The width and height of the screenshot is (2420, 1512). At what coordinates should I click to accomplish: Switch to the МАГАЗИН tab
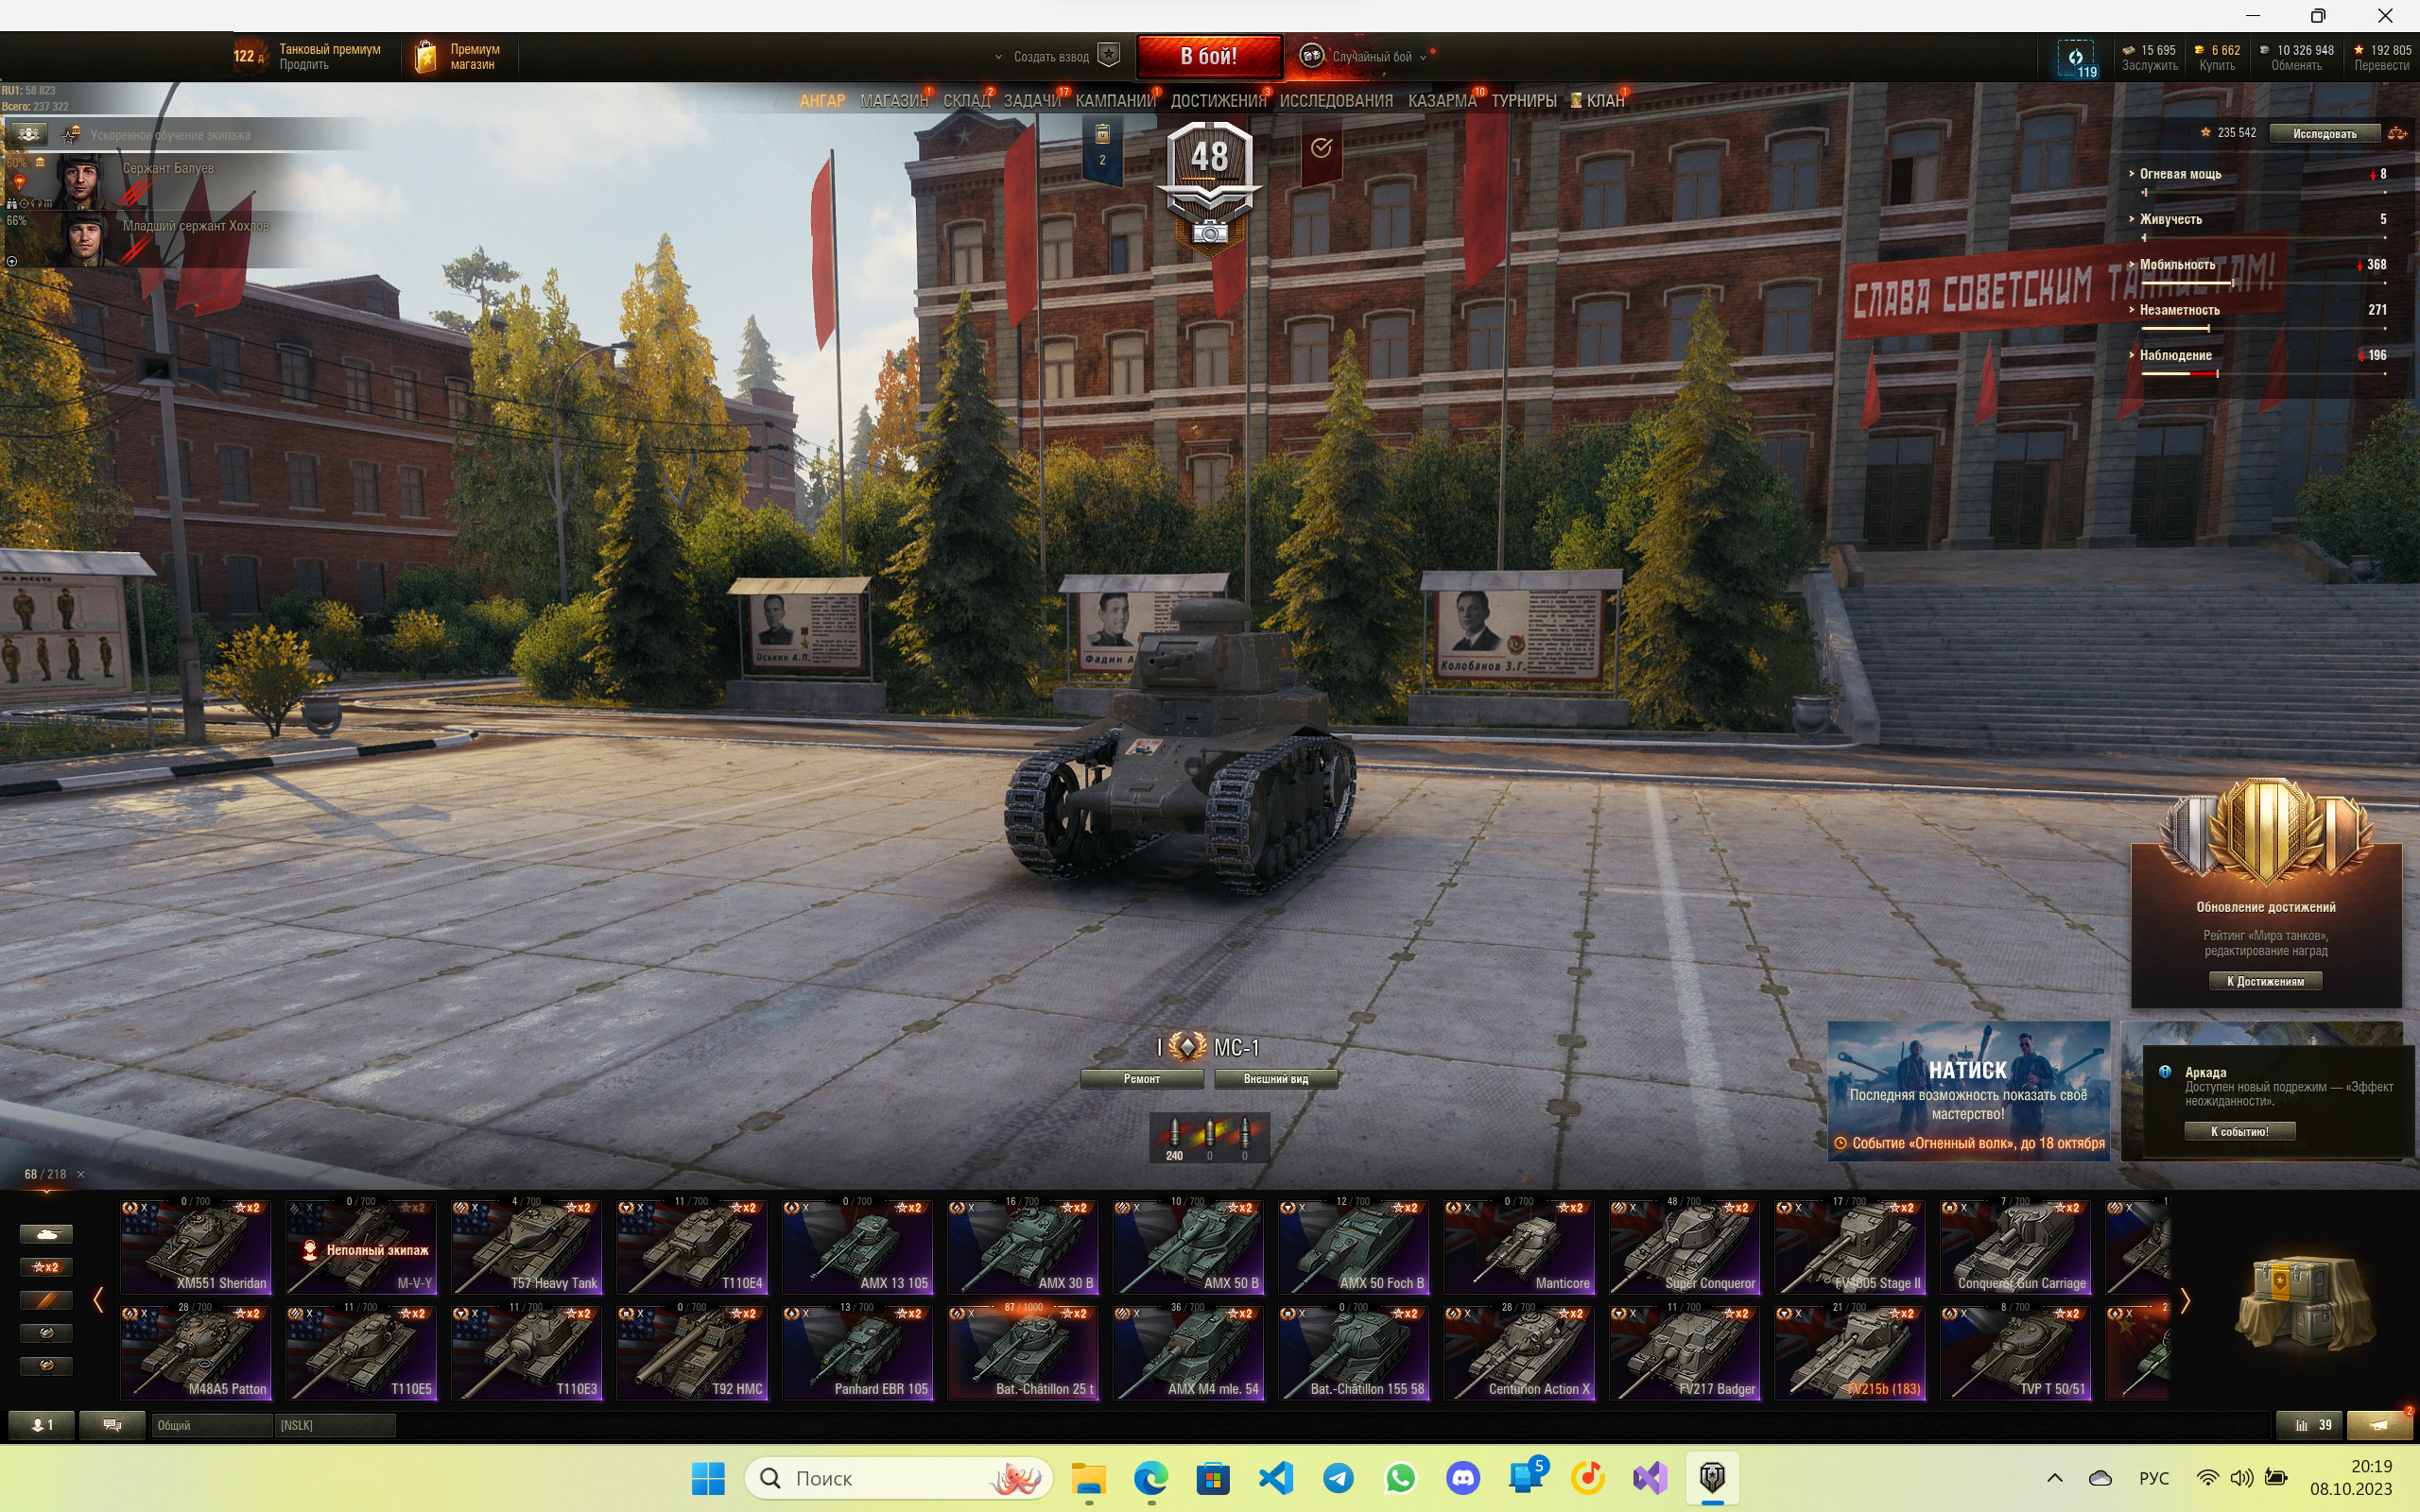(x=893, y=101)
